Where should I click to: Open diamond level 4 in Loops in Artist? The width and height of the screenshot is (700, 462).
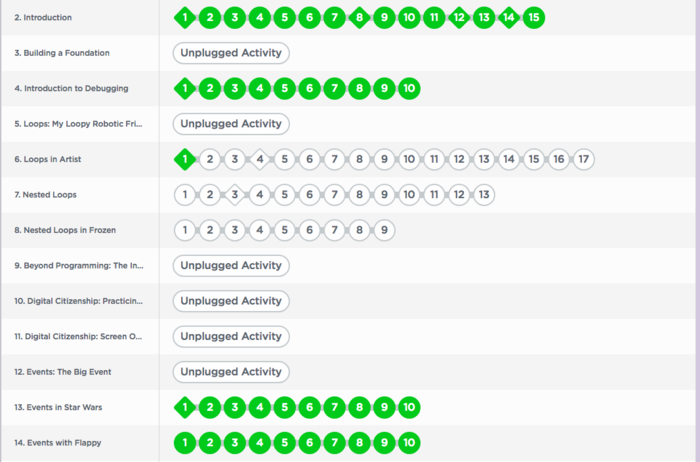tap(259, 159)
